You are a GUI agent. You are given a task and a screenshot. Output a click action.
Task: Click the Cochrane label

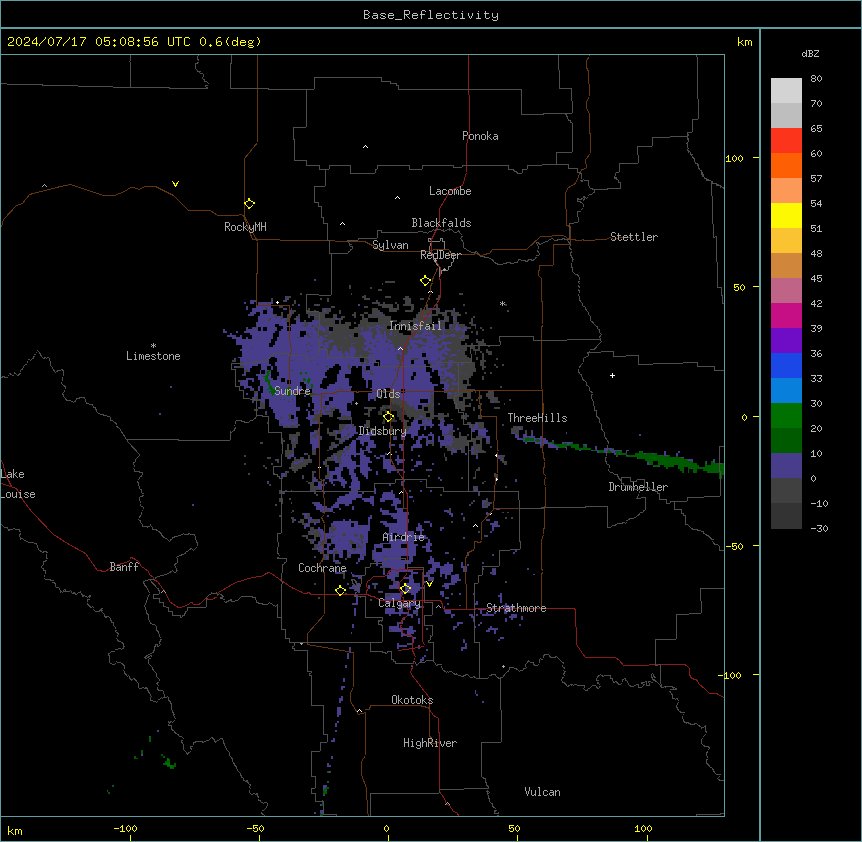click(322, 568)
